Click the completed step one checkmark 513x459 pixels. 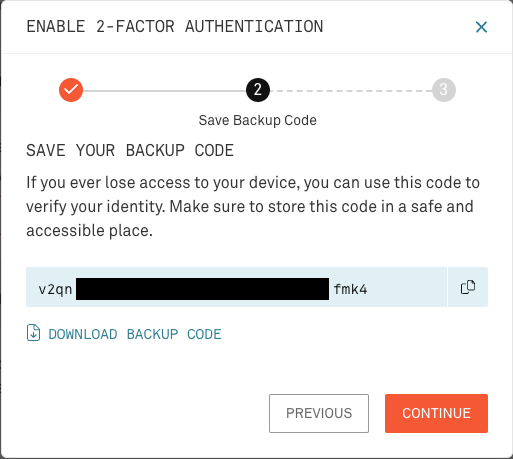(71, 90)
